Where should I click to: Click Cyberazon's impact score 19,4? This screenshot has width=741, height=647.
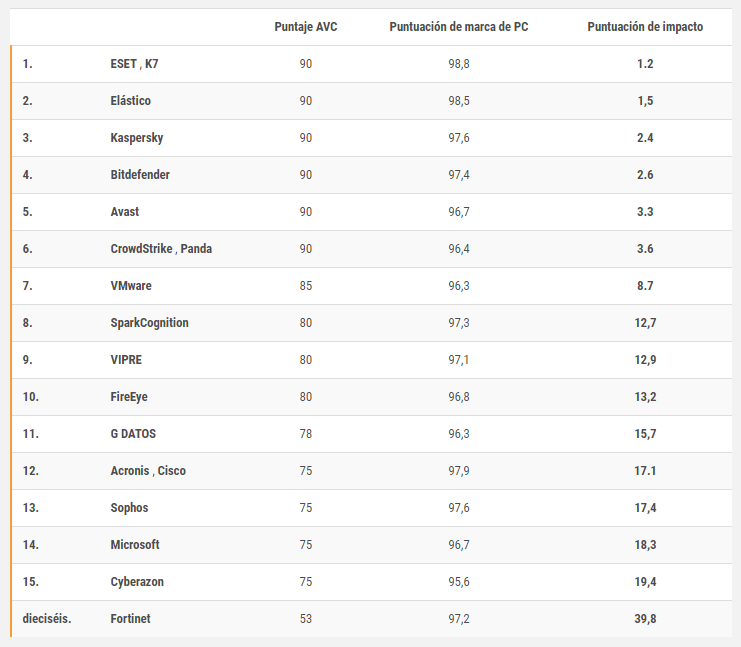click(645, 582)
